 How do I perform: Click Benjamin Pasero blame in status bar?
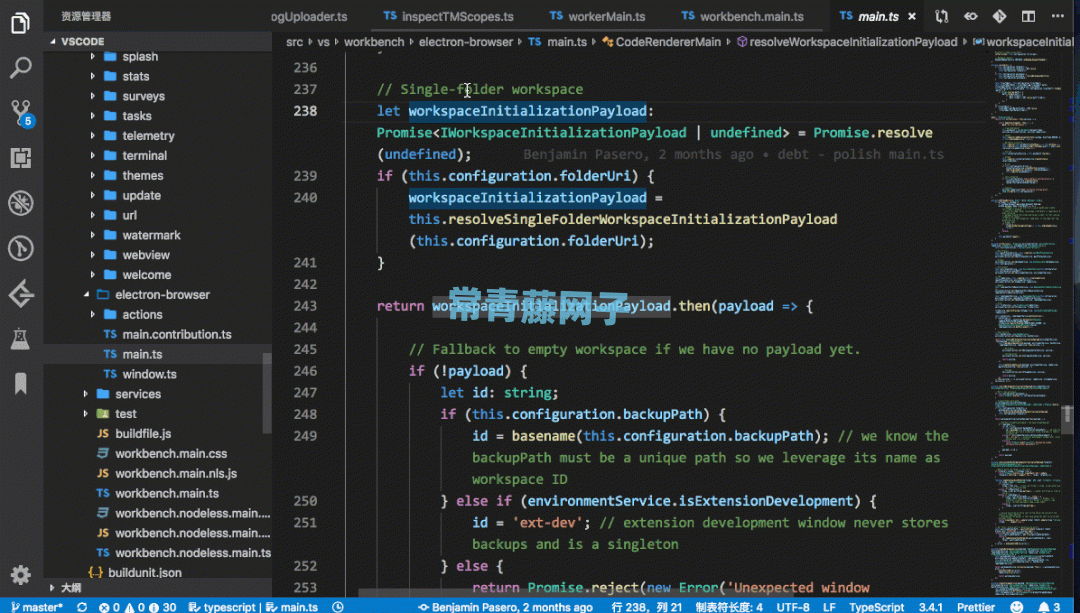pos(506,607)
